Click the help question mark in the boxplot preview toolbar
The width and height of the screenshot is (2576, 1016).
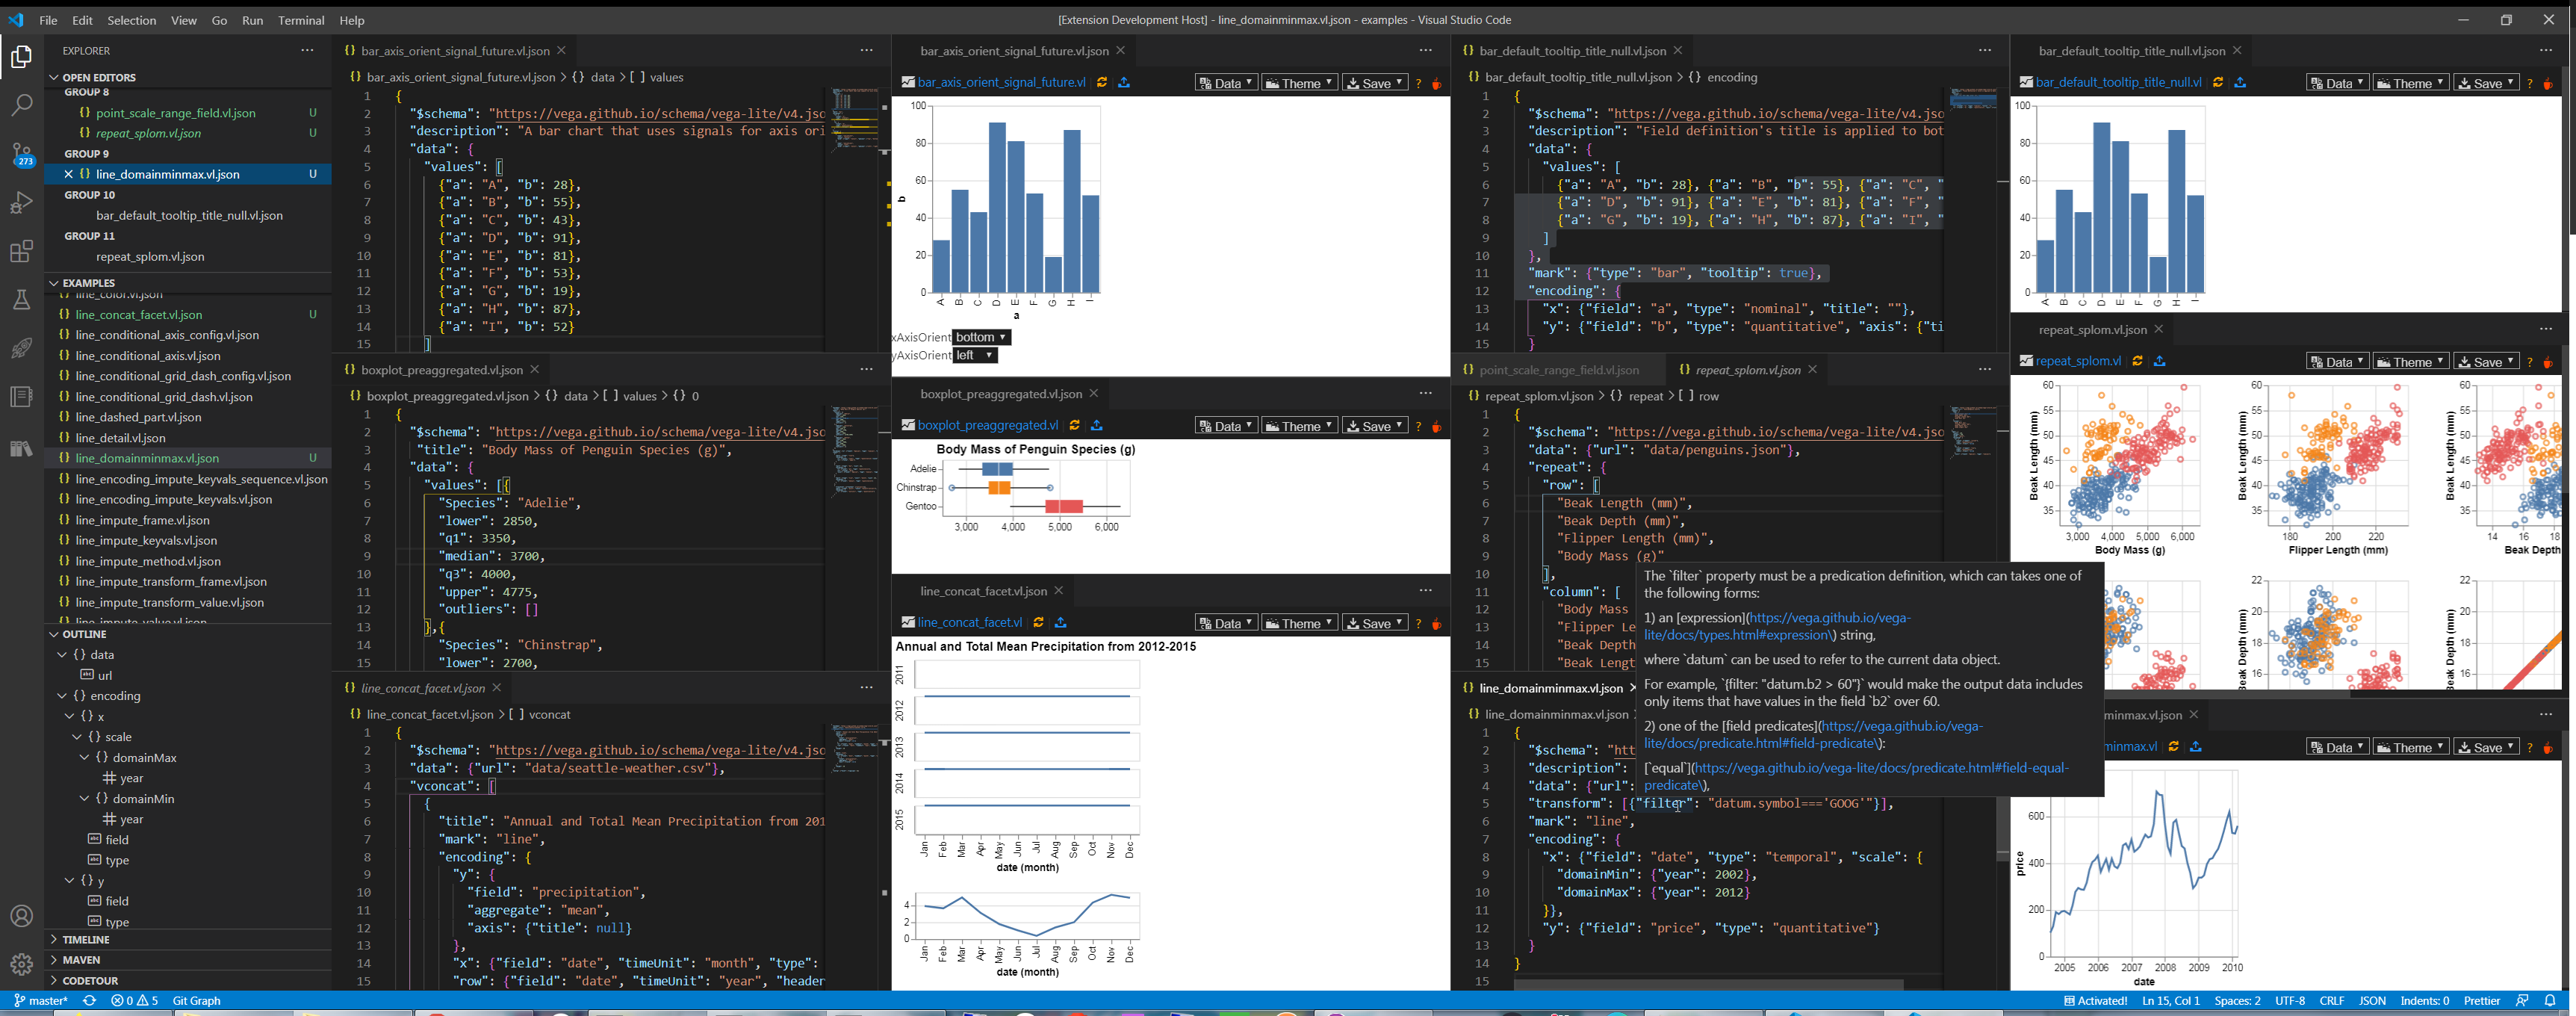click(1418, 425)
